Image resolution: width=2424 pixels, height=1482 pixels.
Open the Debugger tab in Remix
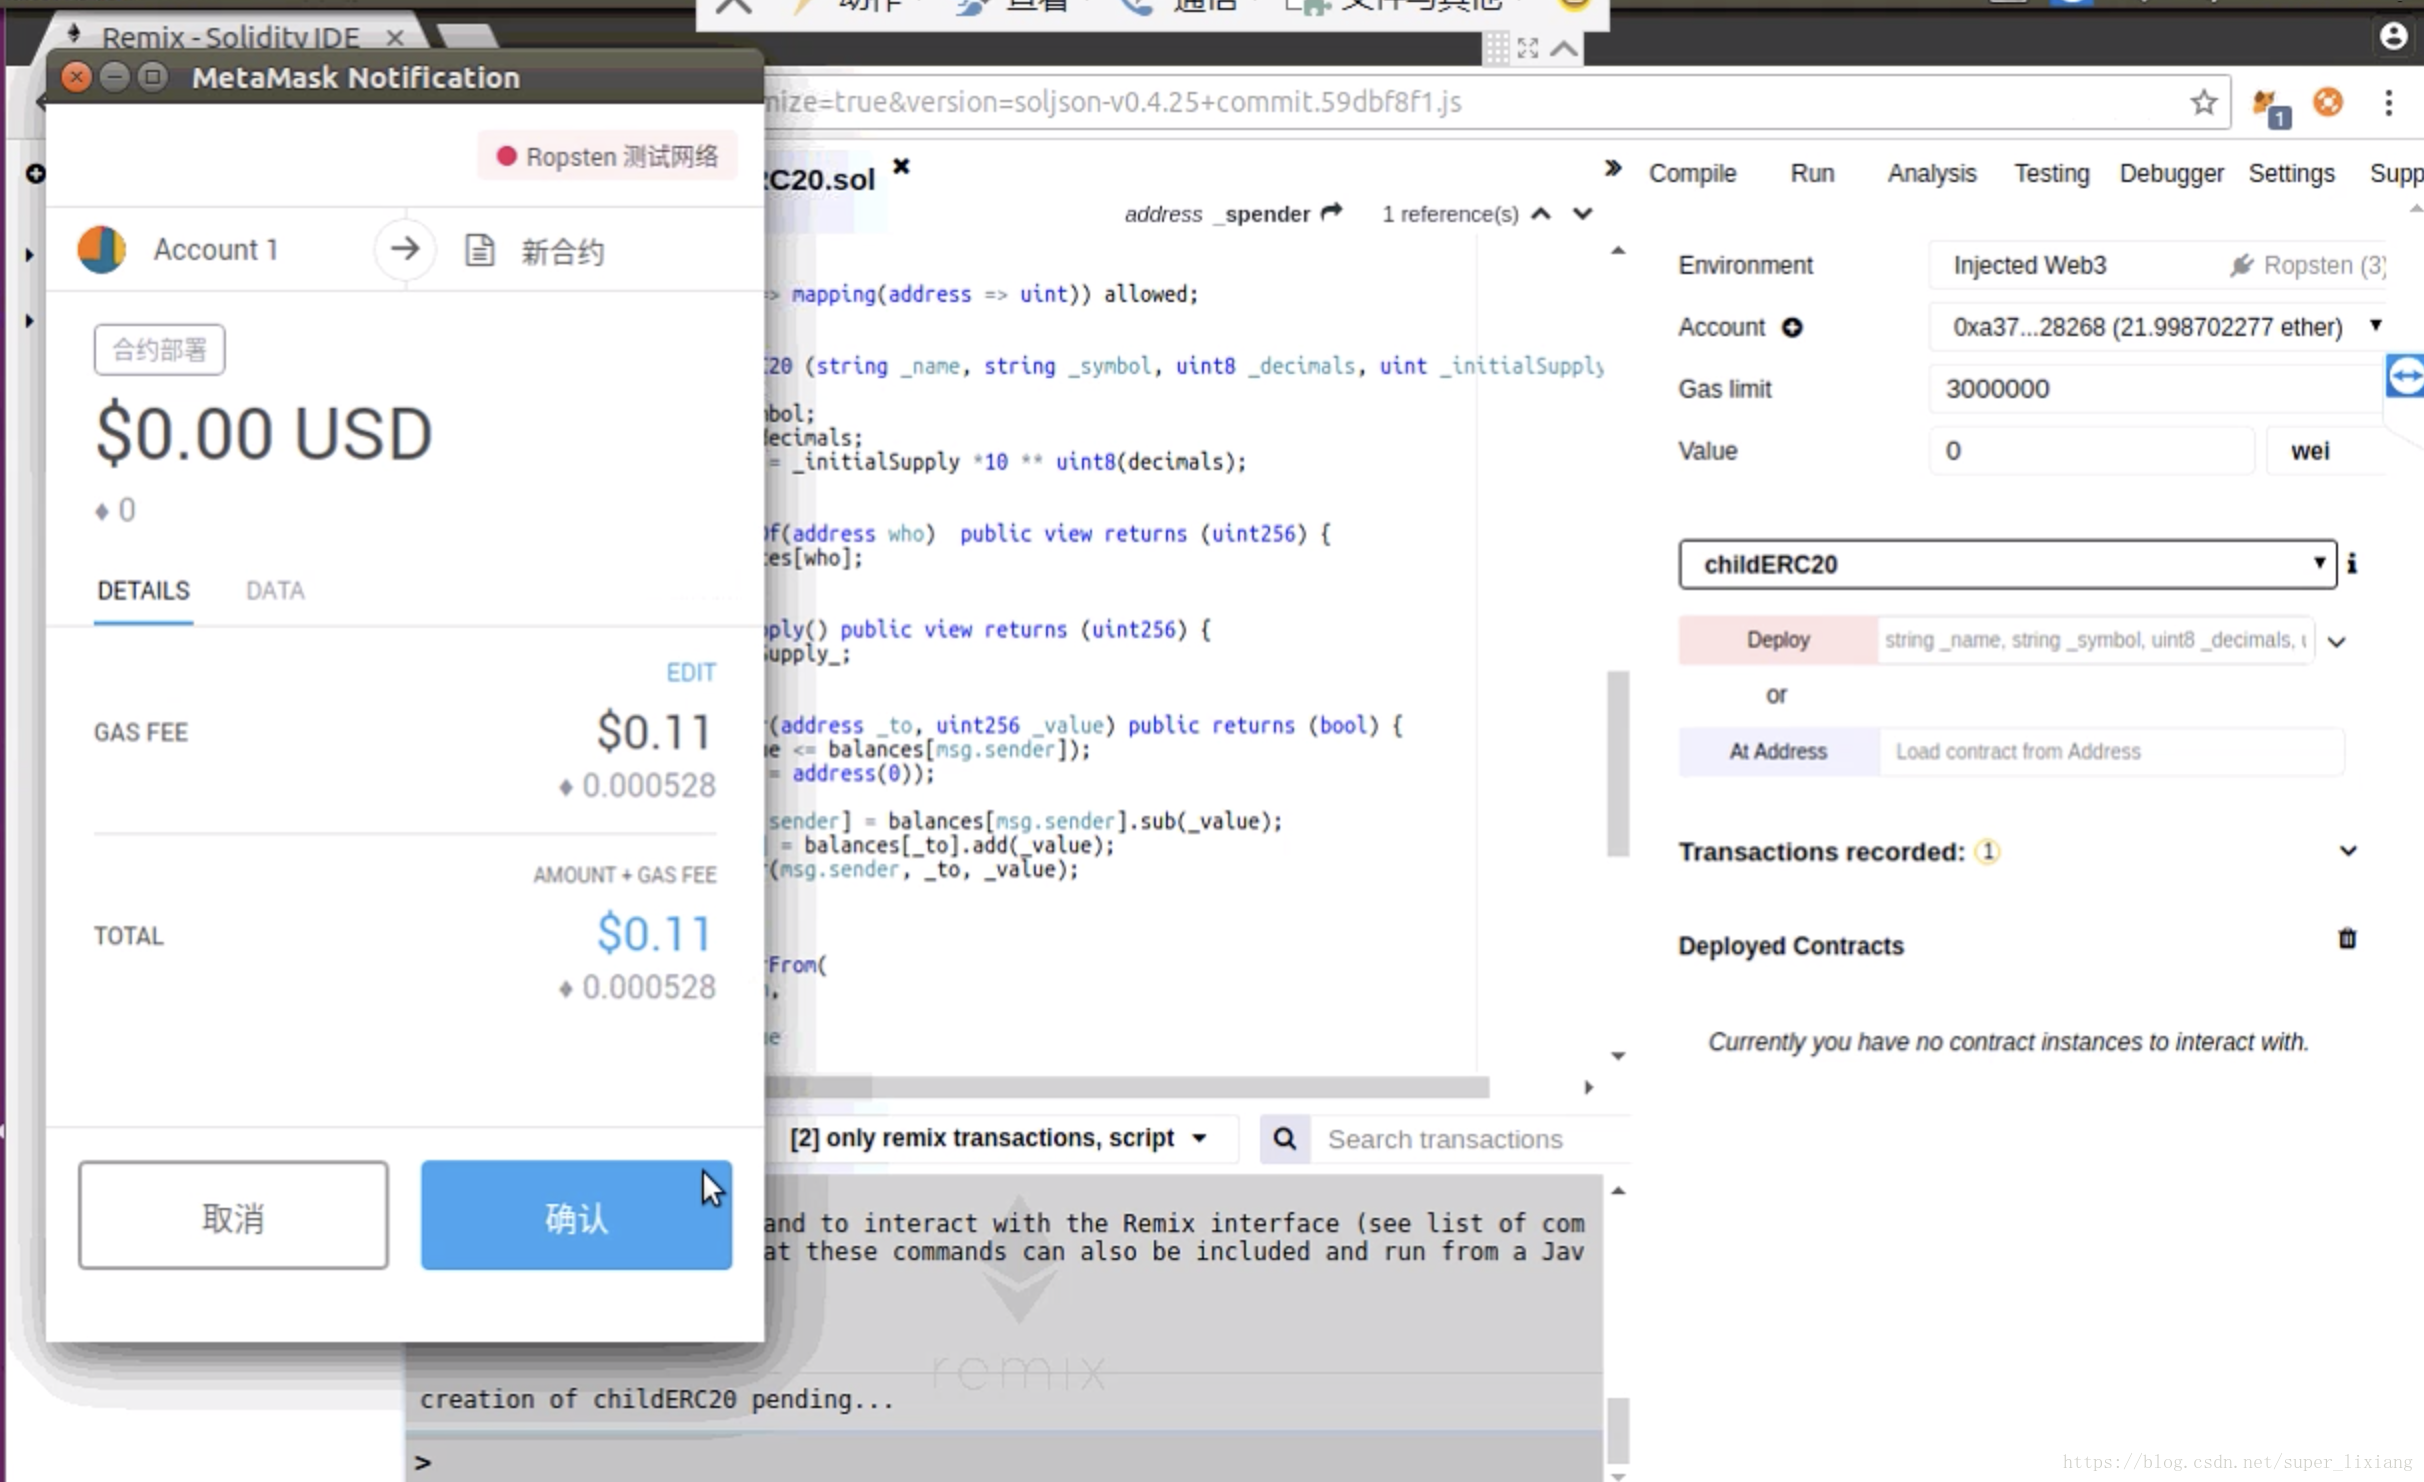(2171, 173)
